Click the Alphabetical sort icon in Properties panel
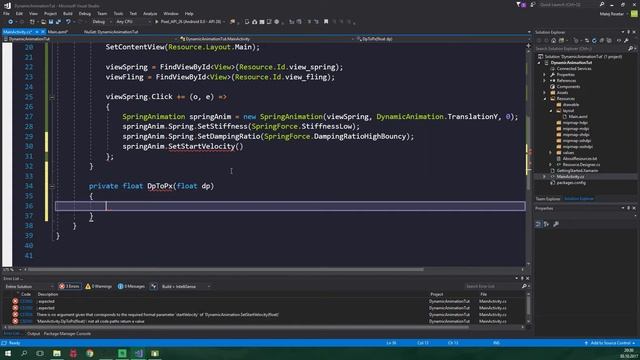Image resolution: width=640 pixels, height=360 pixels. pos(546,224)
